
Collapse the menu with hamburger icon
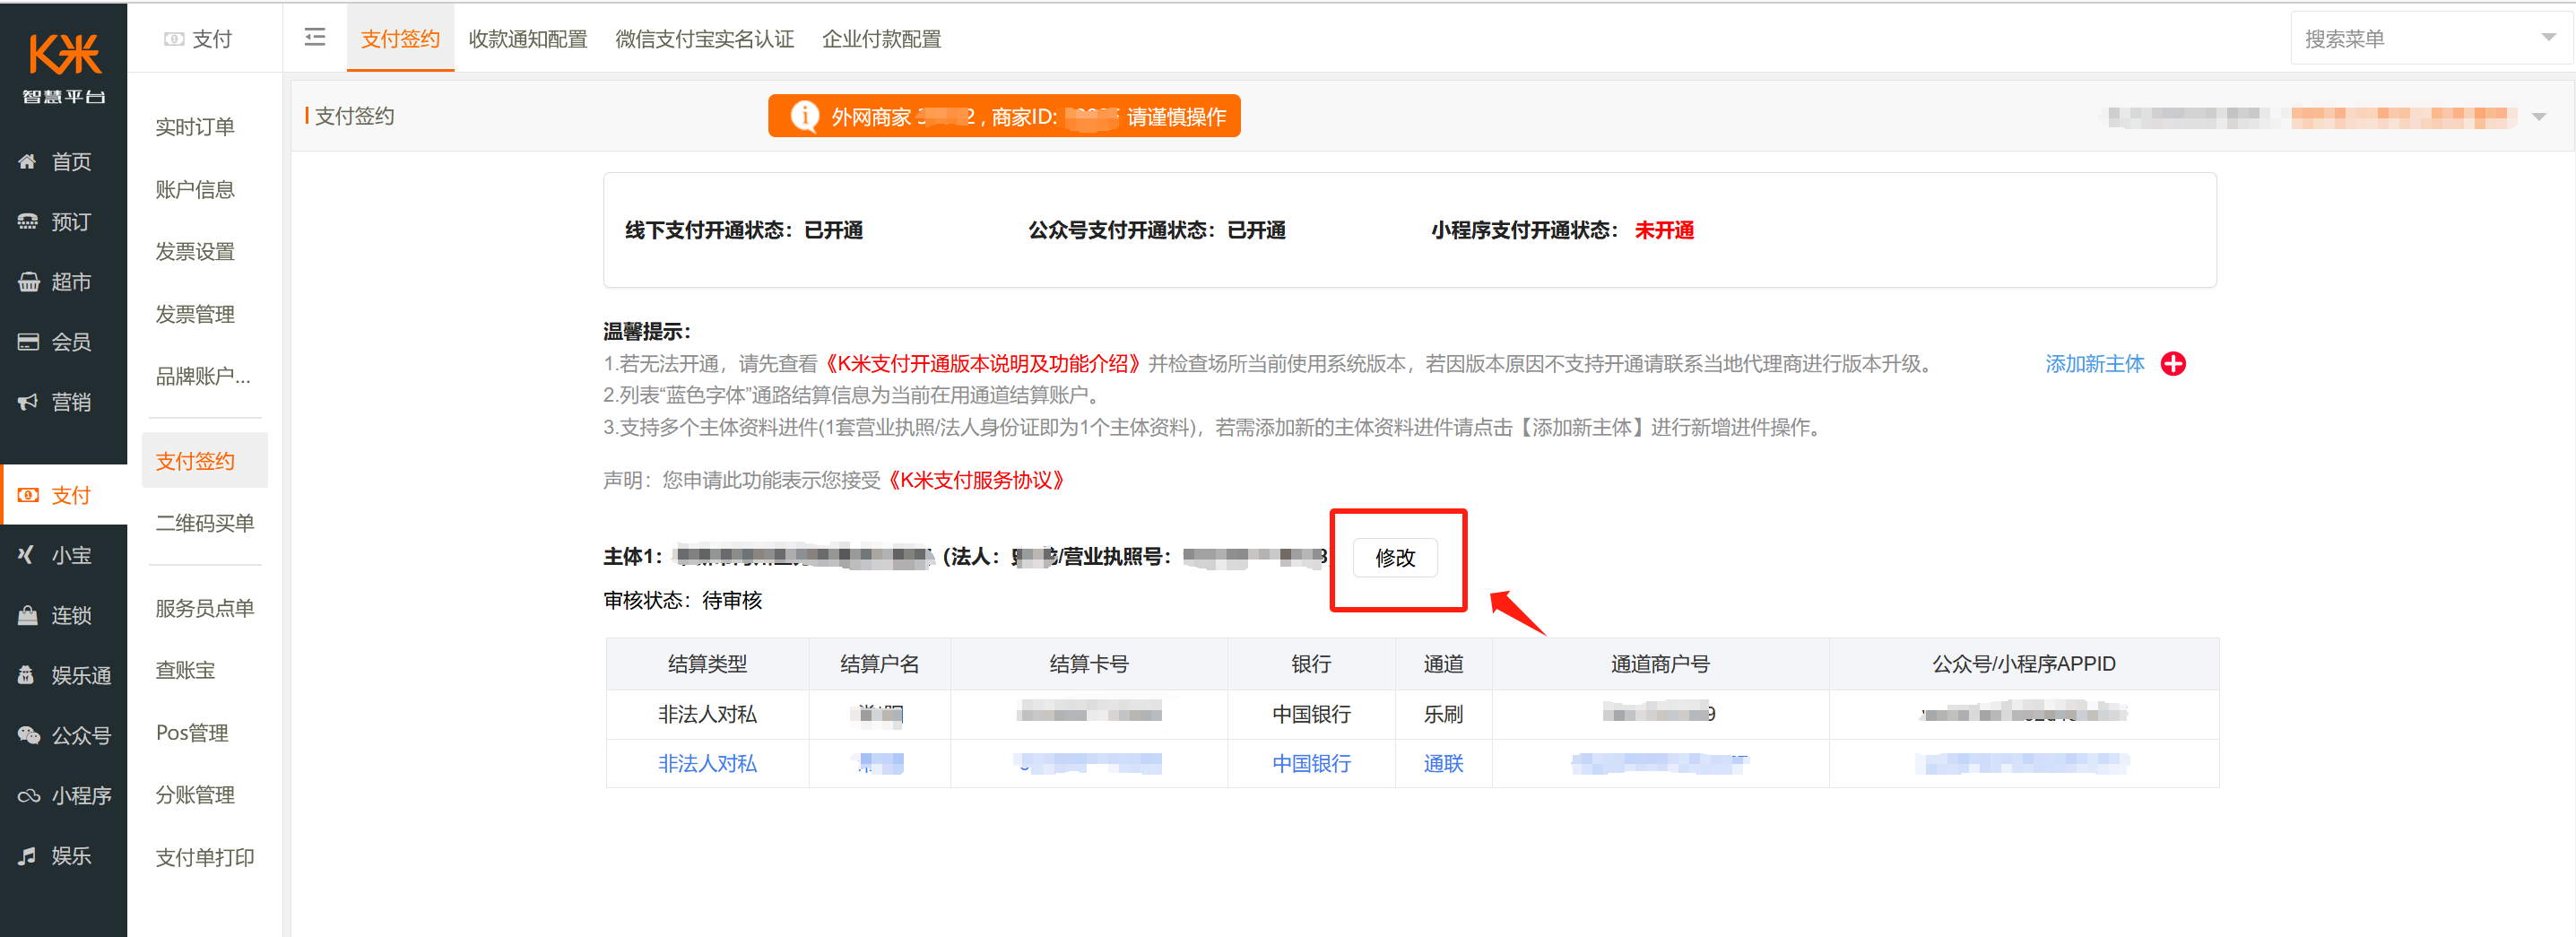pyautogui.click(x=315, y=38)
